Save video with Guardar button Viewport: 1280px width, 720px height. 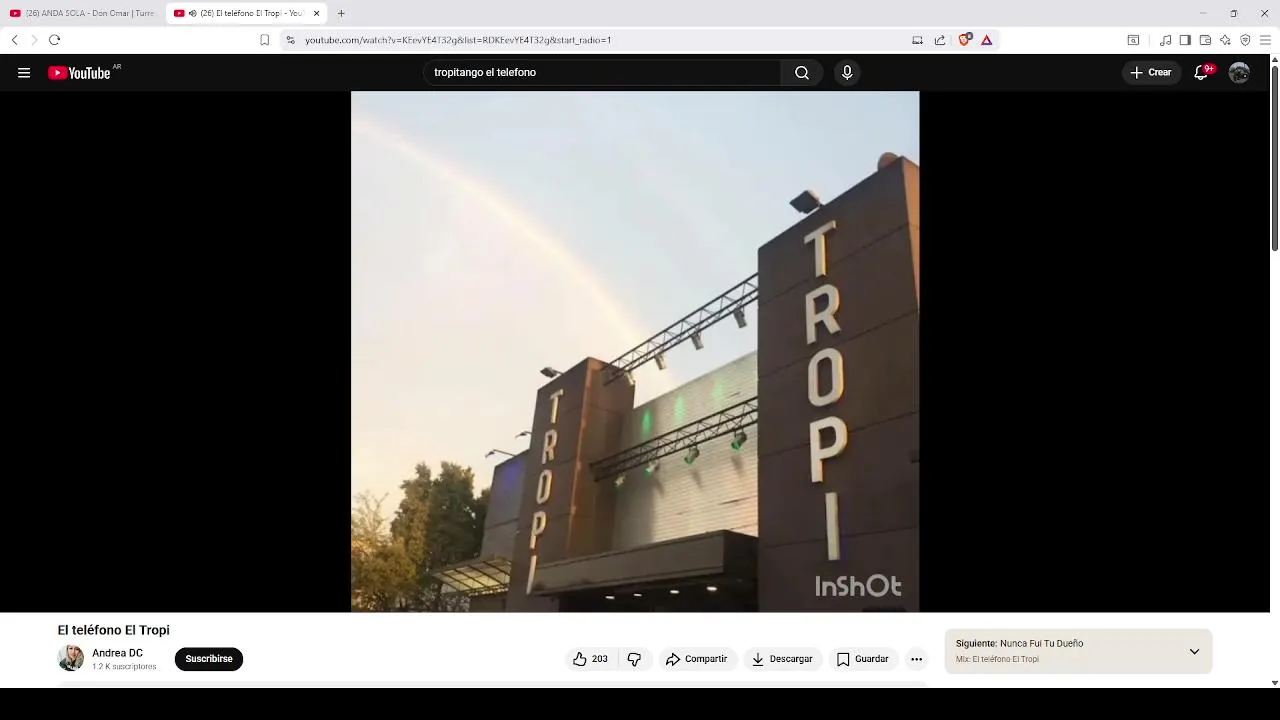[x=862, y=659]
